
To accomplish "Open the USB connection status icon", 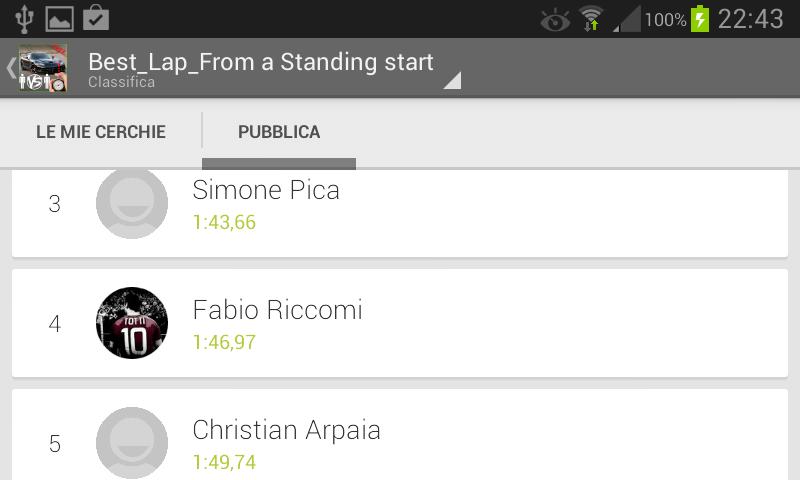I will (25, 18).
